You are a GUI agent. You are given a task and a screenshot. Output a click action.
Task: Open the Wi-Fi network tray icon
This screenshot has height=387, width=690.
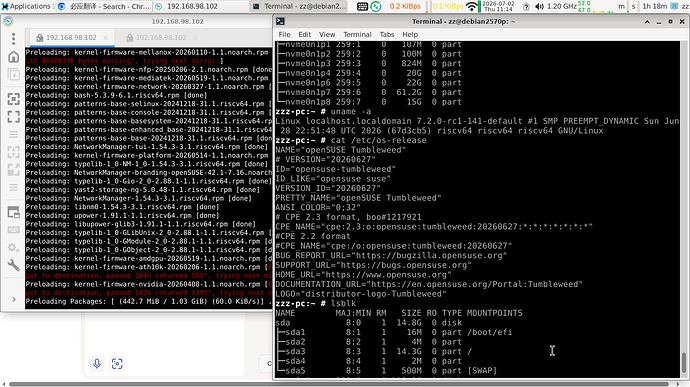(x=472, y=6)
